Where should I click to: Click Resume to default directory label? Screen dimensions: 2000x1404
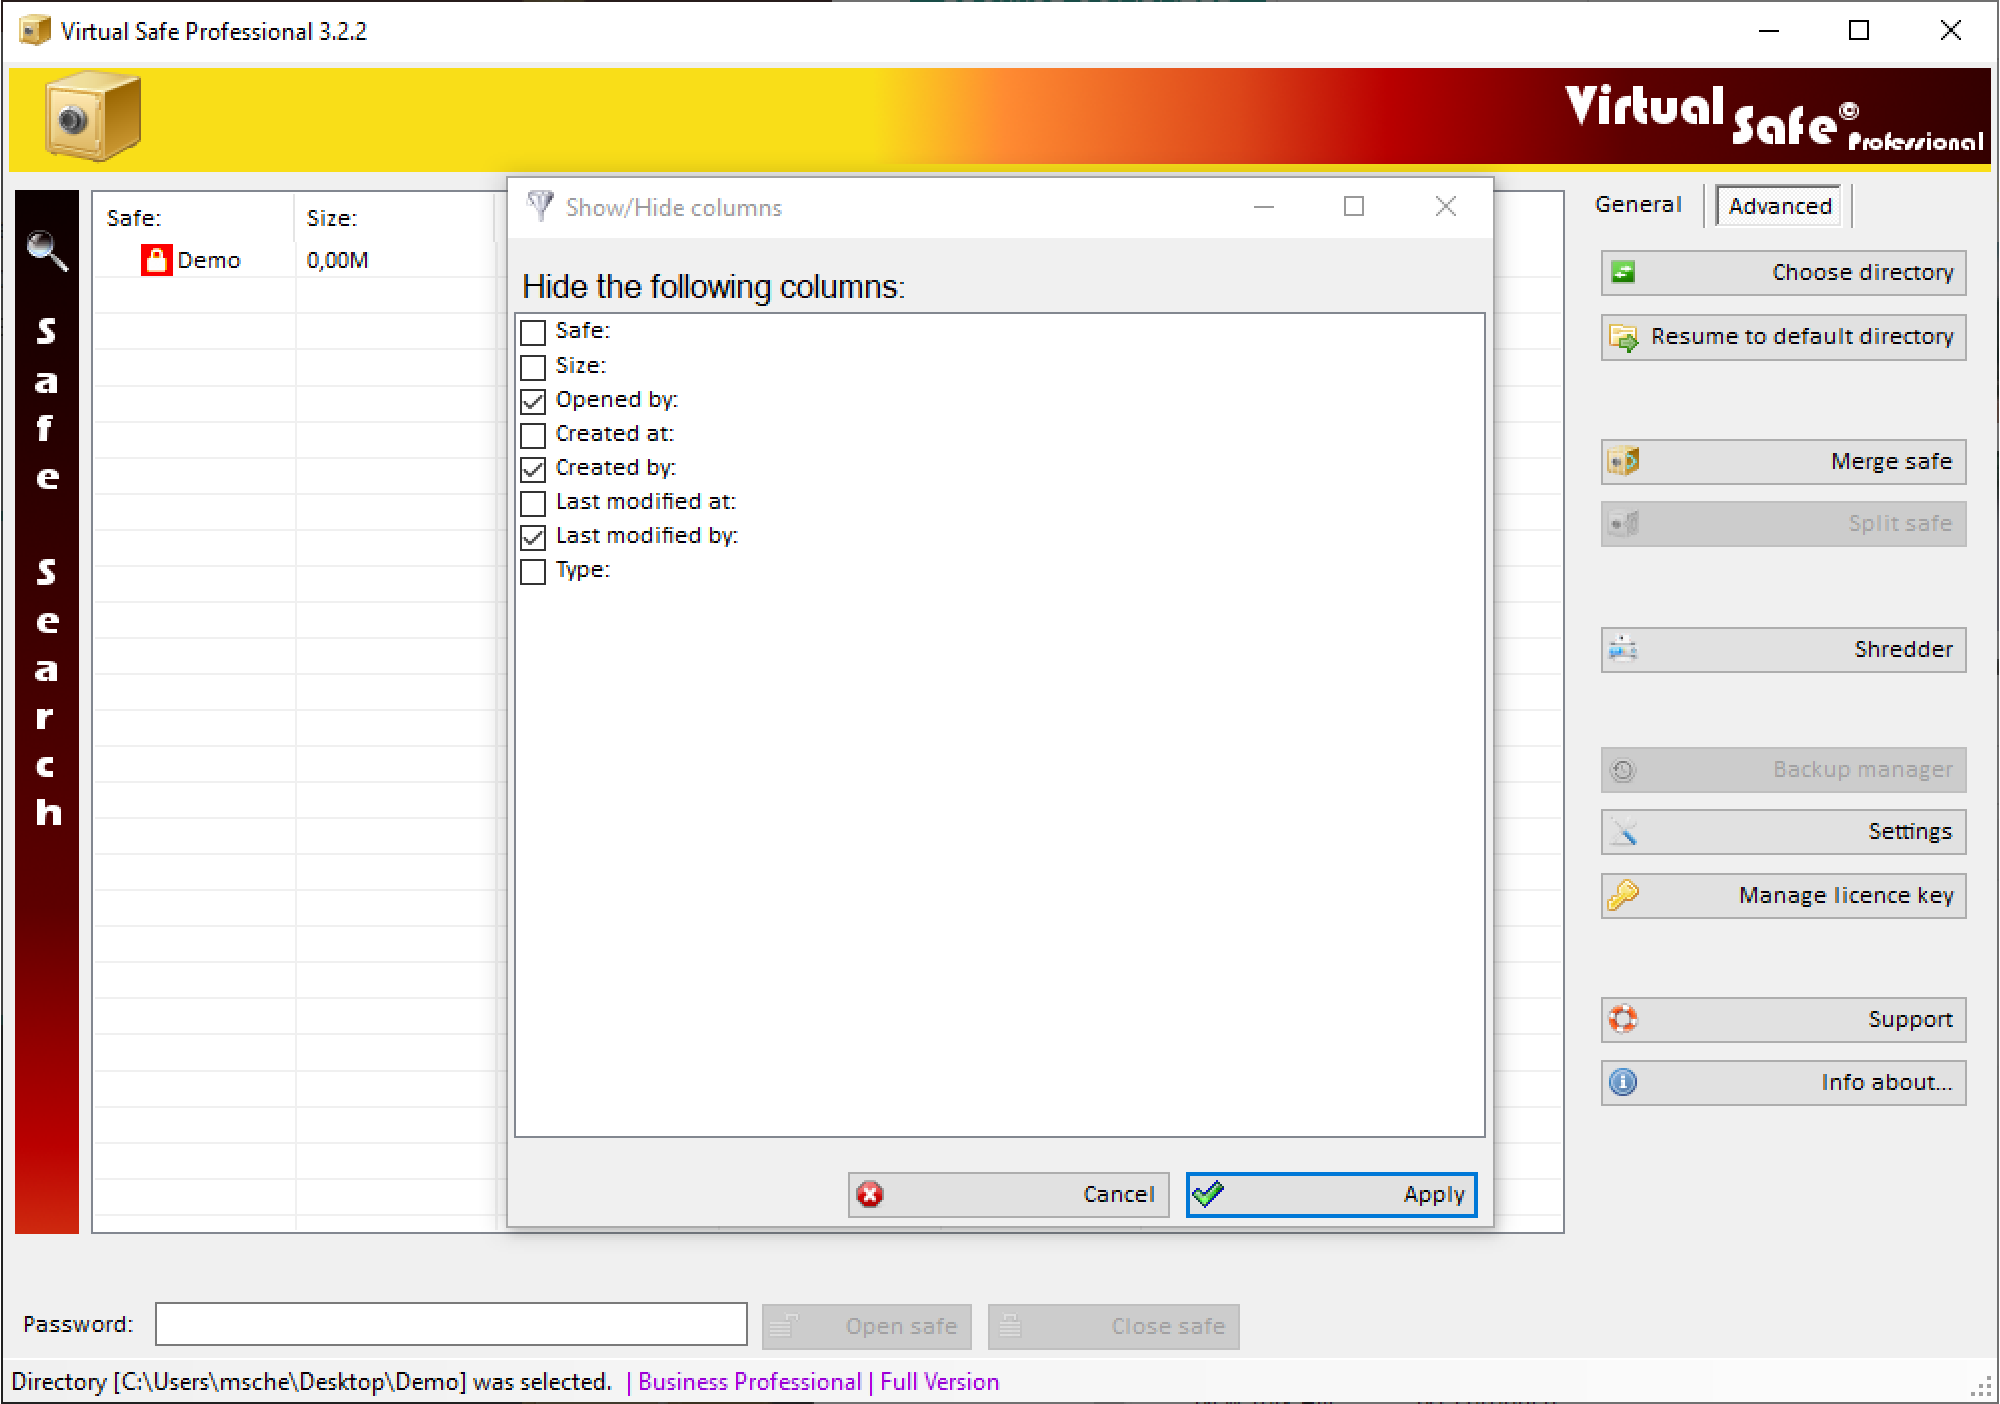1802,336
